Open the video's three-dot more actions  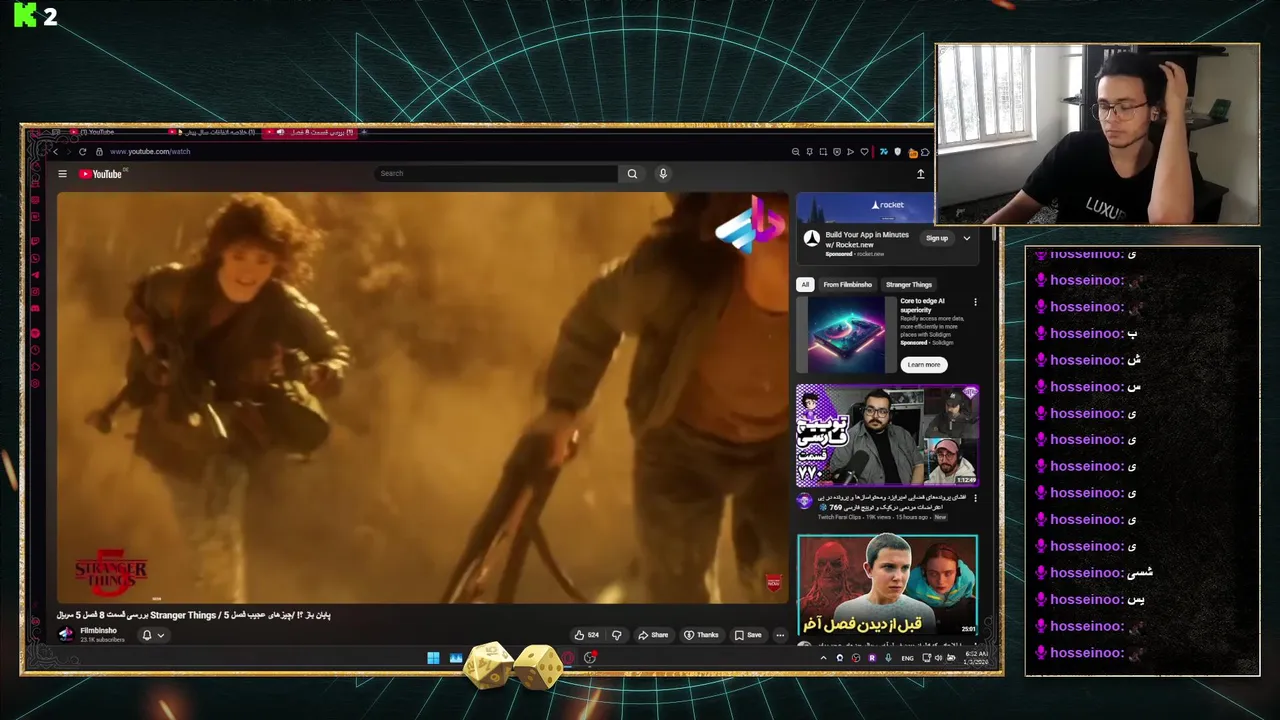(780, 635)
